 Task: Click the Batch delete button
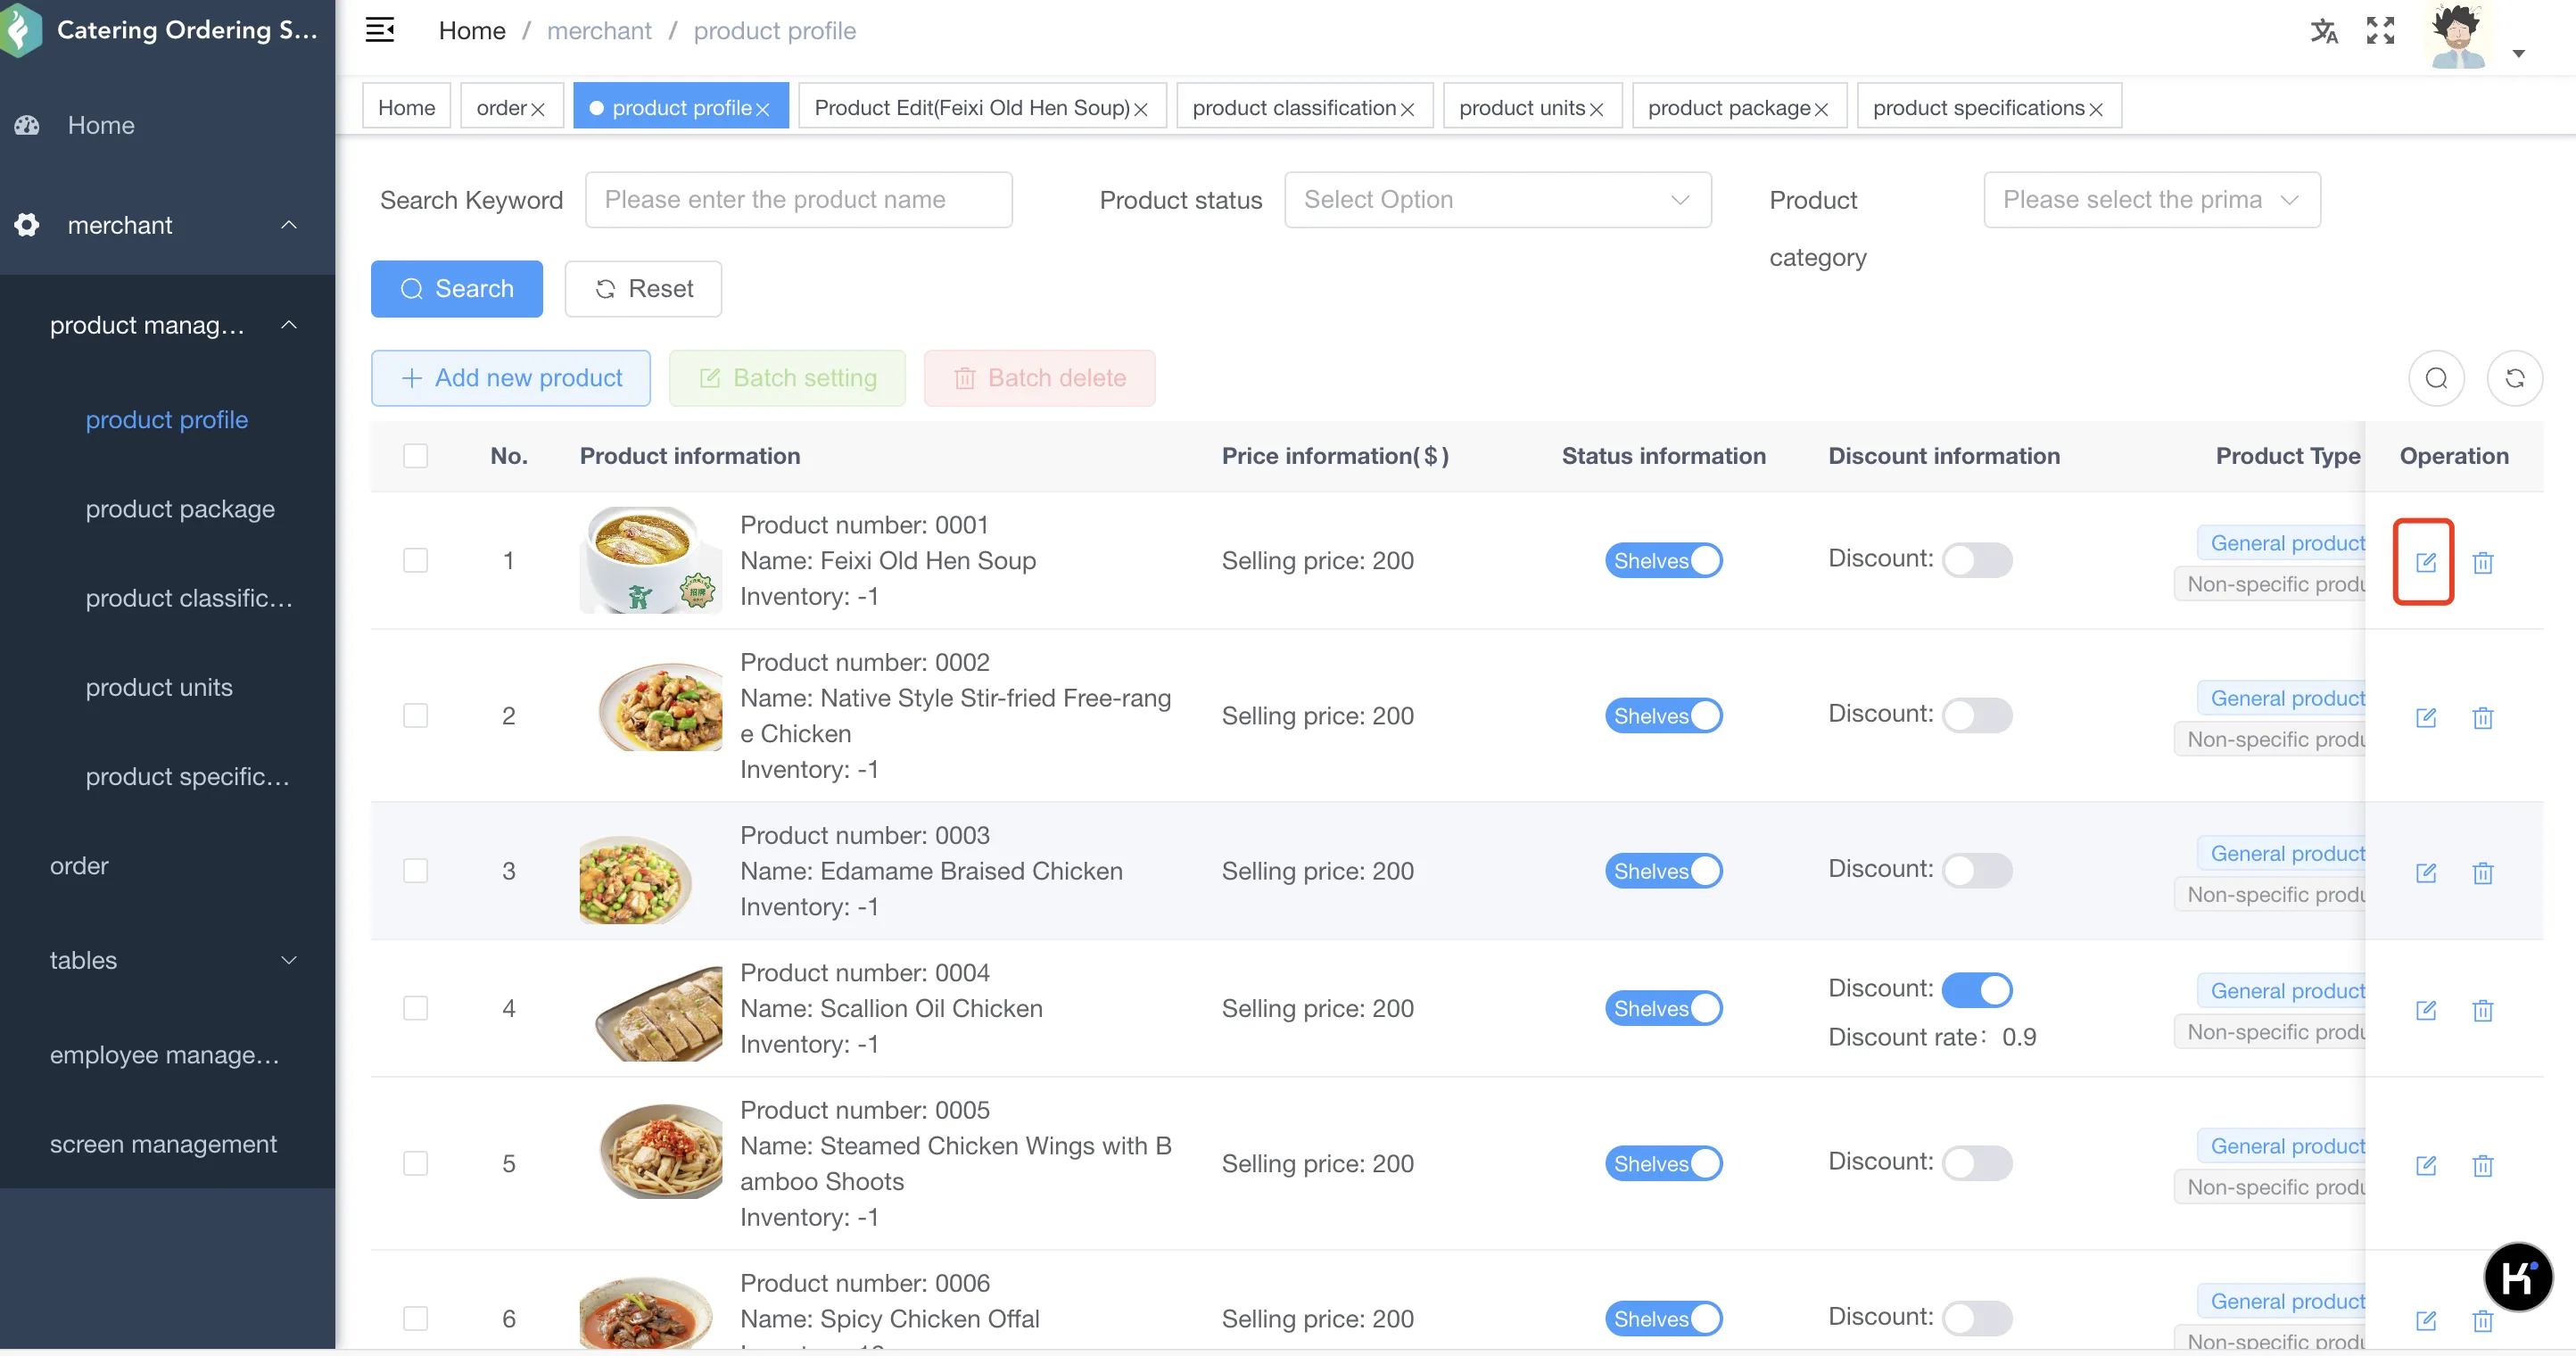1040,378
